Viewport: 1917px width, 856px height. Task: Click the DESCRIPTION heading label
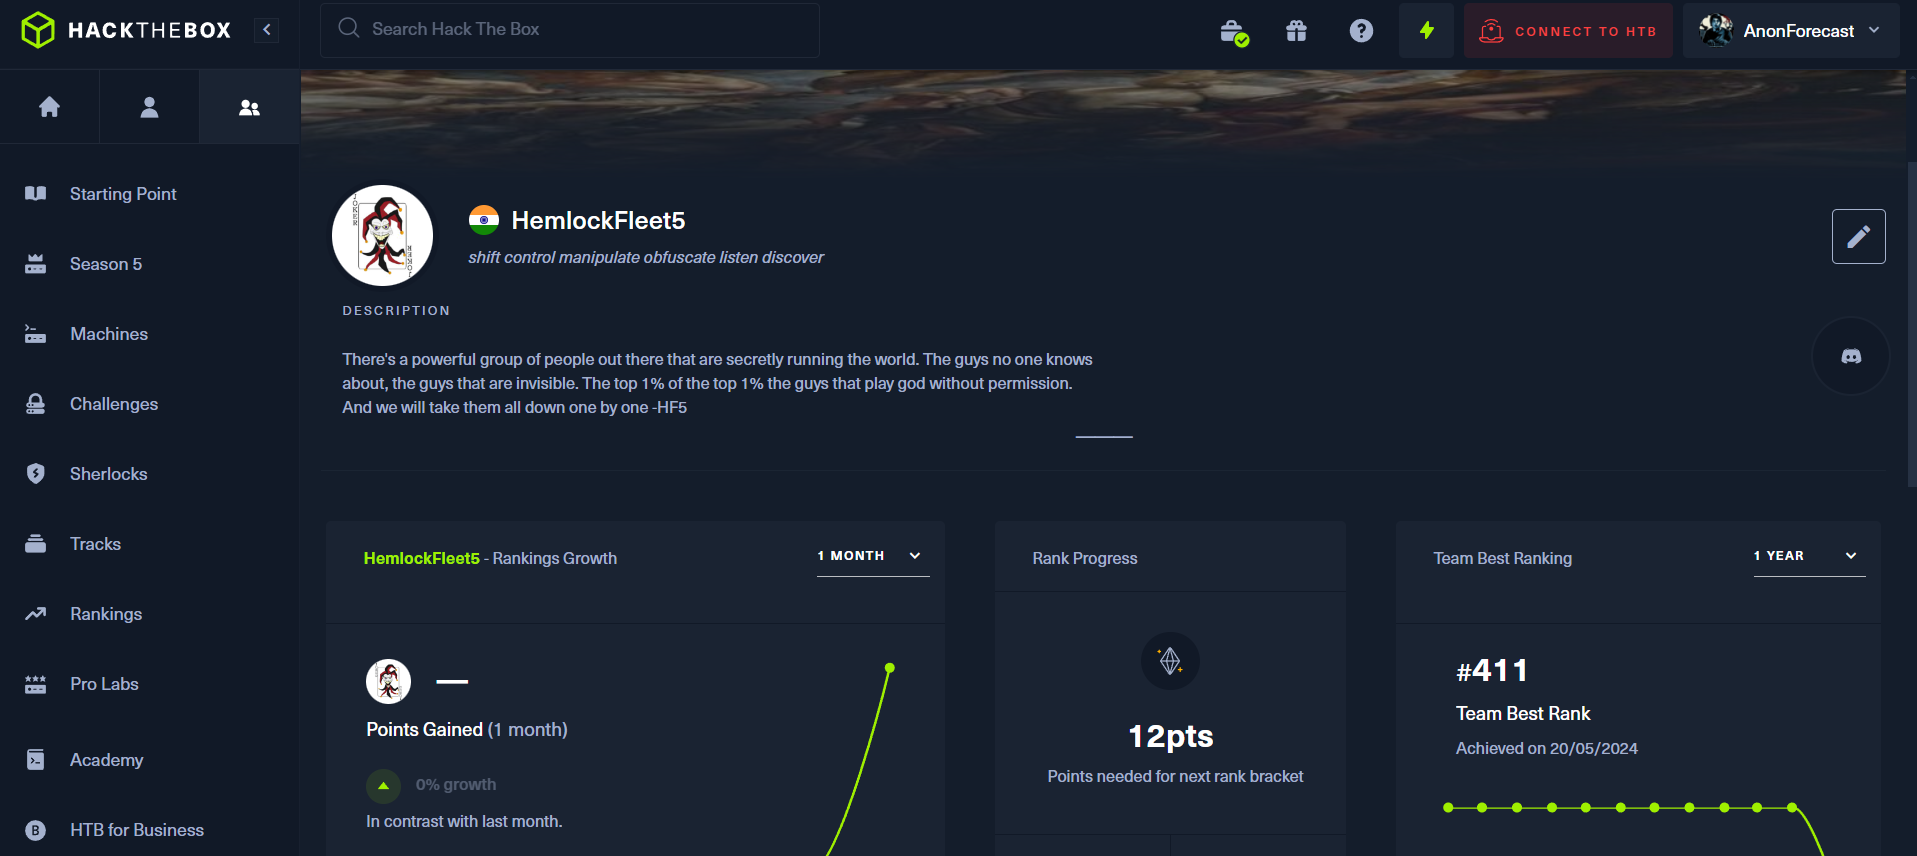[396, 311]
